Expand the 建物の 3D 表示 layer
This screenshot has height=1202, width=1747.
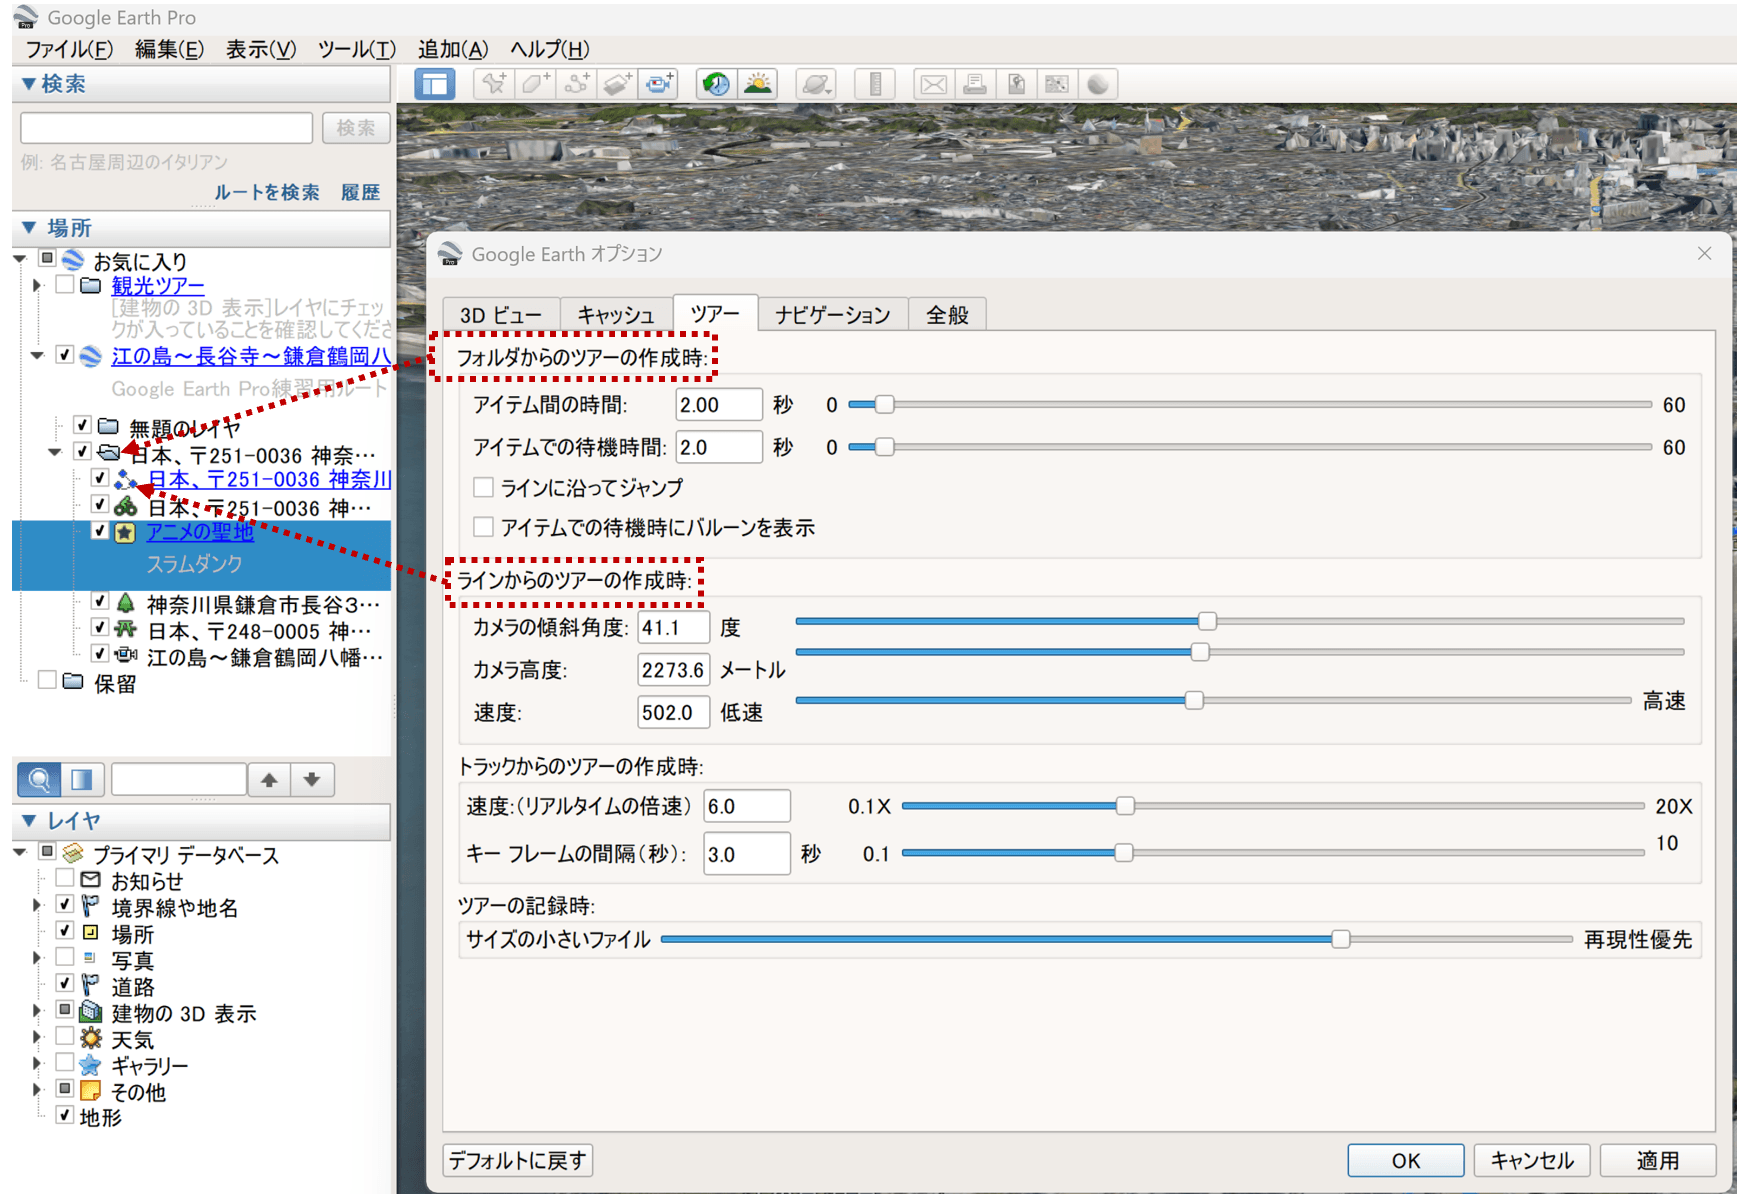coord(38,1011)
